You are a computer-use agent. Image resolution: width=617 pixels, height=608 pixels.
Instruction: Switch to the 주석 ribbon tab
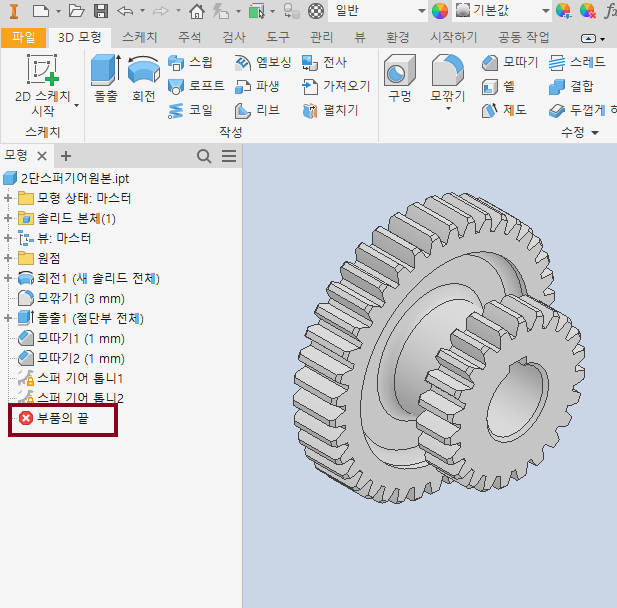190,37
